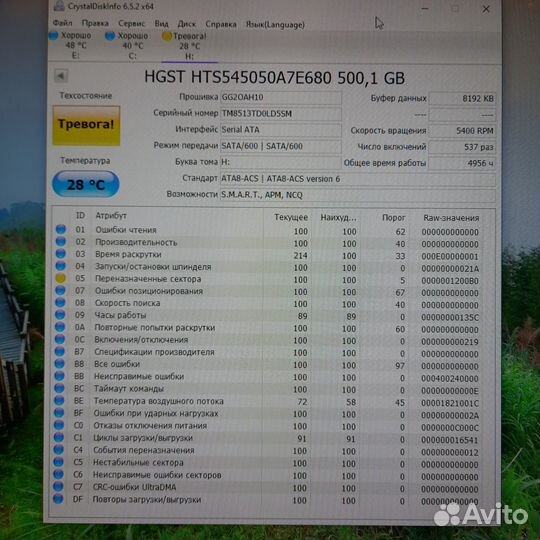Click status icon for Циклы загрузки/выгрузки
Screen dimensions: 540x540
(x=59, y=437)
